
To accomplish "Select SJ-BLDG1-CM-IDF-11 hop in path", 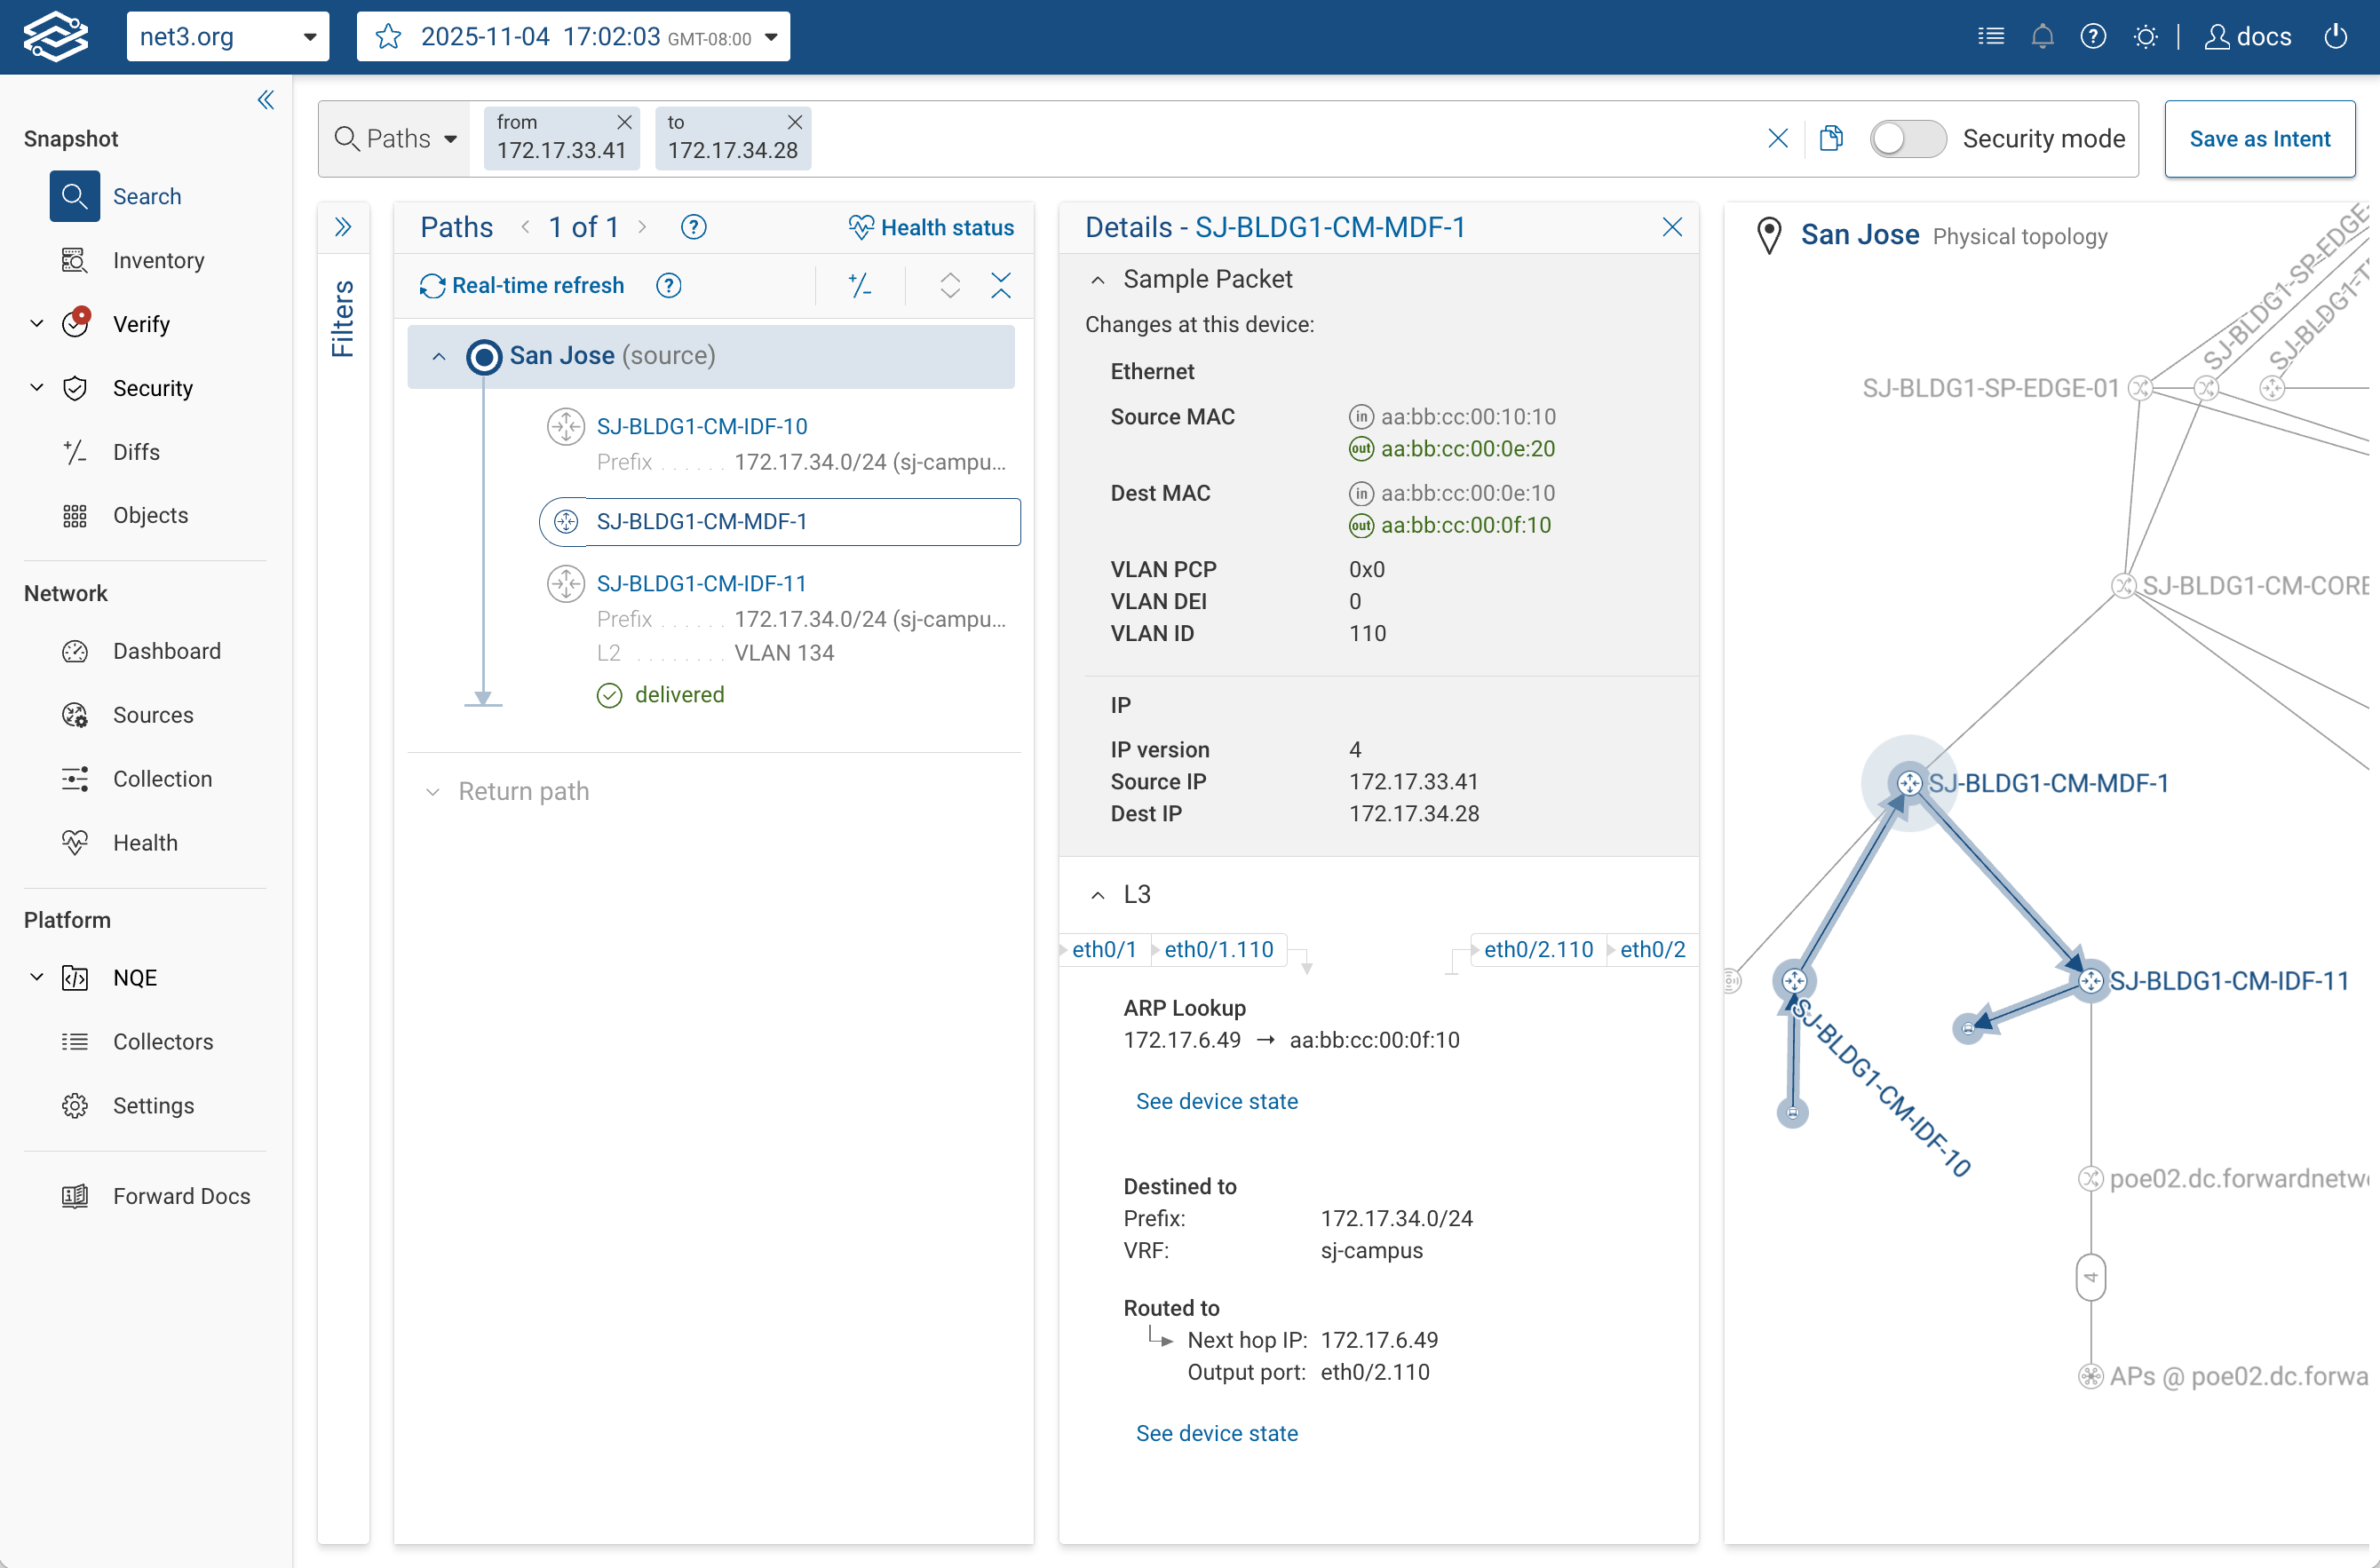I will pyautogui.click(x=701, y=583).
